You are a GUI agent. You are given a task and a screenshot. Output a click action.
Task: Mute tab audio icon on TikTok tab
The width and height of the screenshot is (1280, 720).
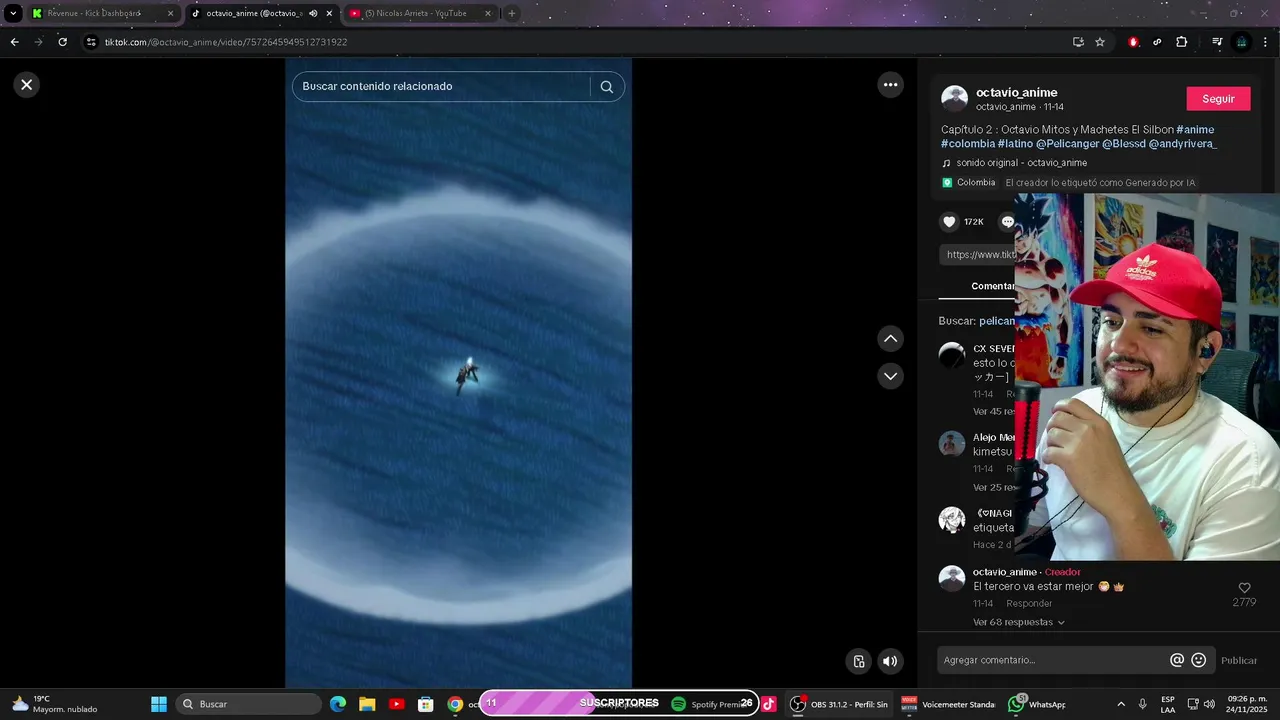click(x=313, y=14)
